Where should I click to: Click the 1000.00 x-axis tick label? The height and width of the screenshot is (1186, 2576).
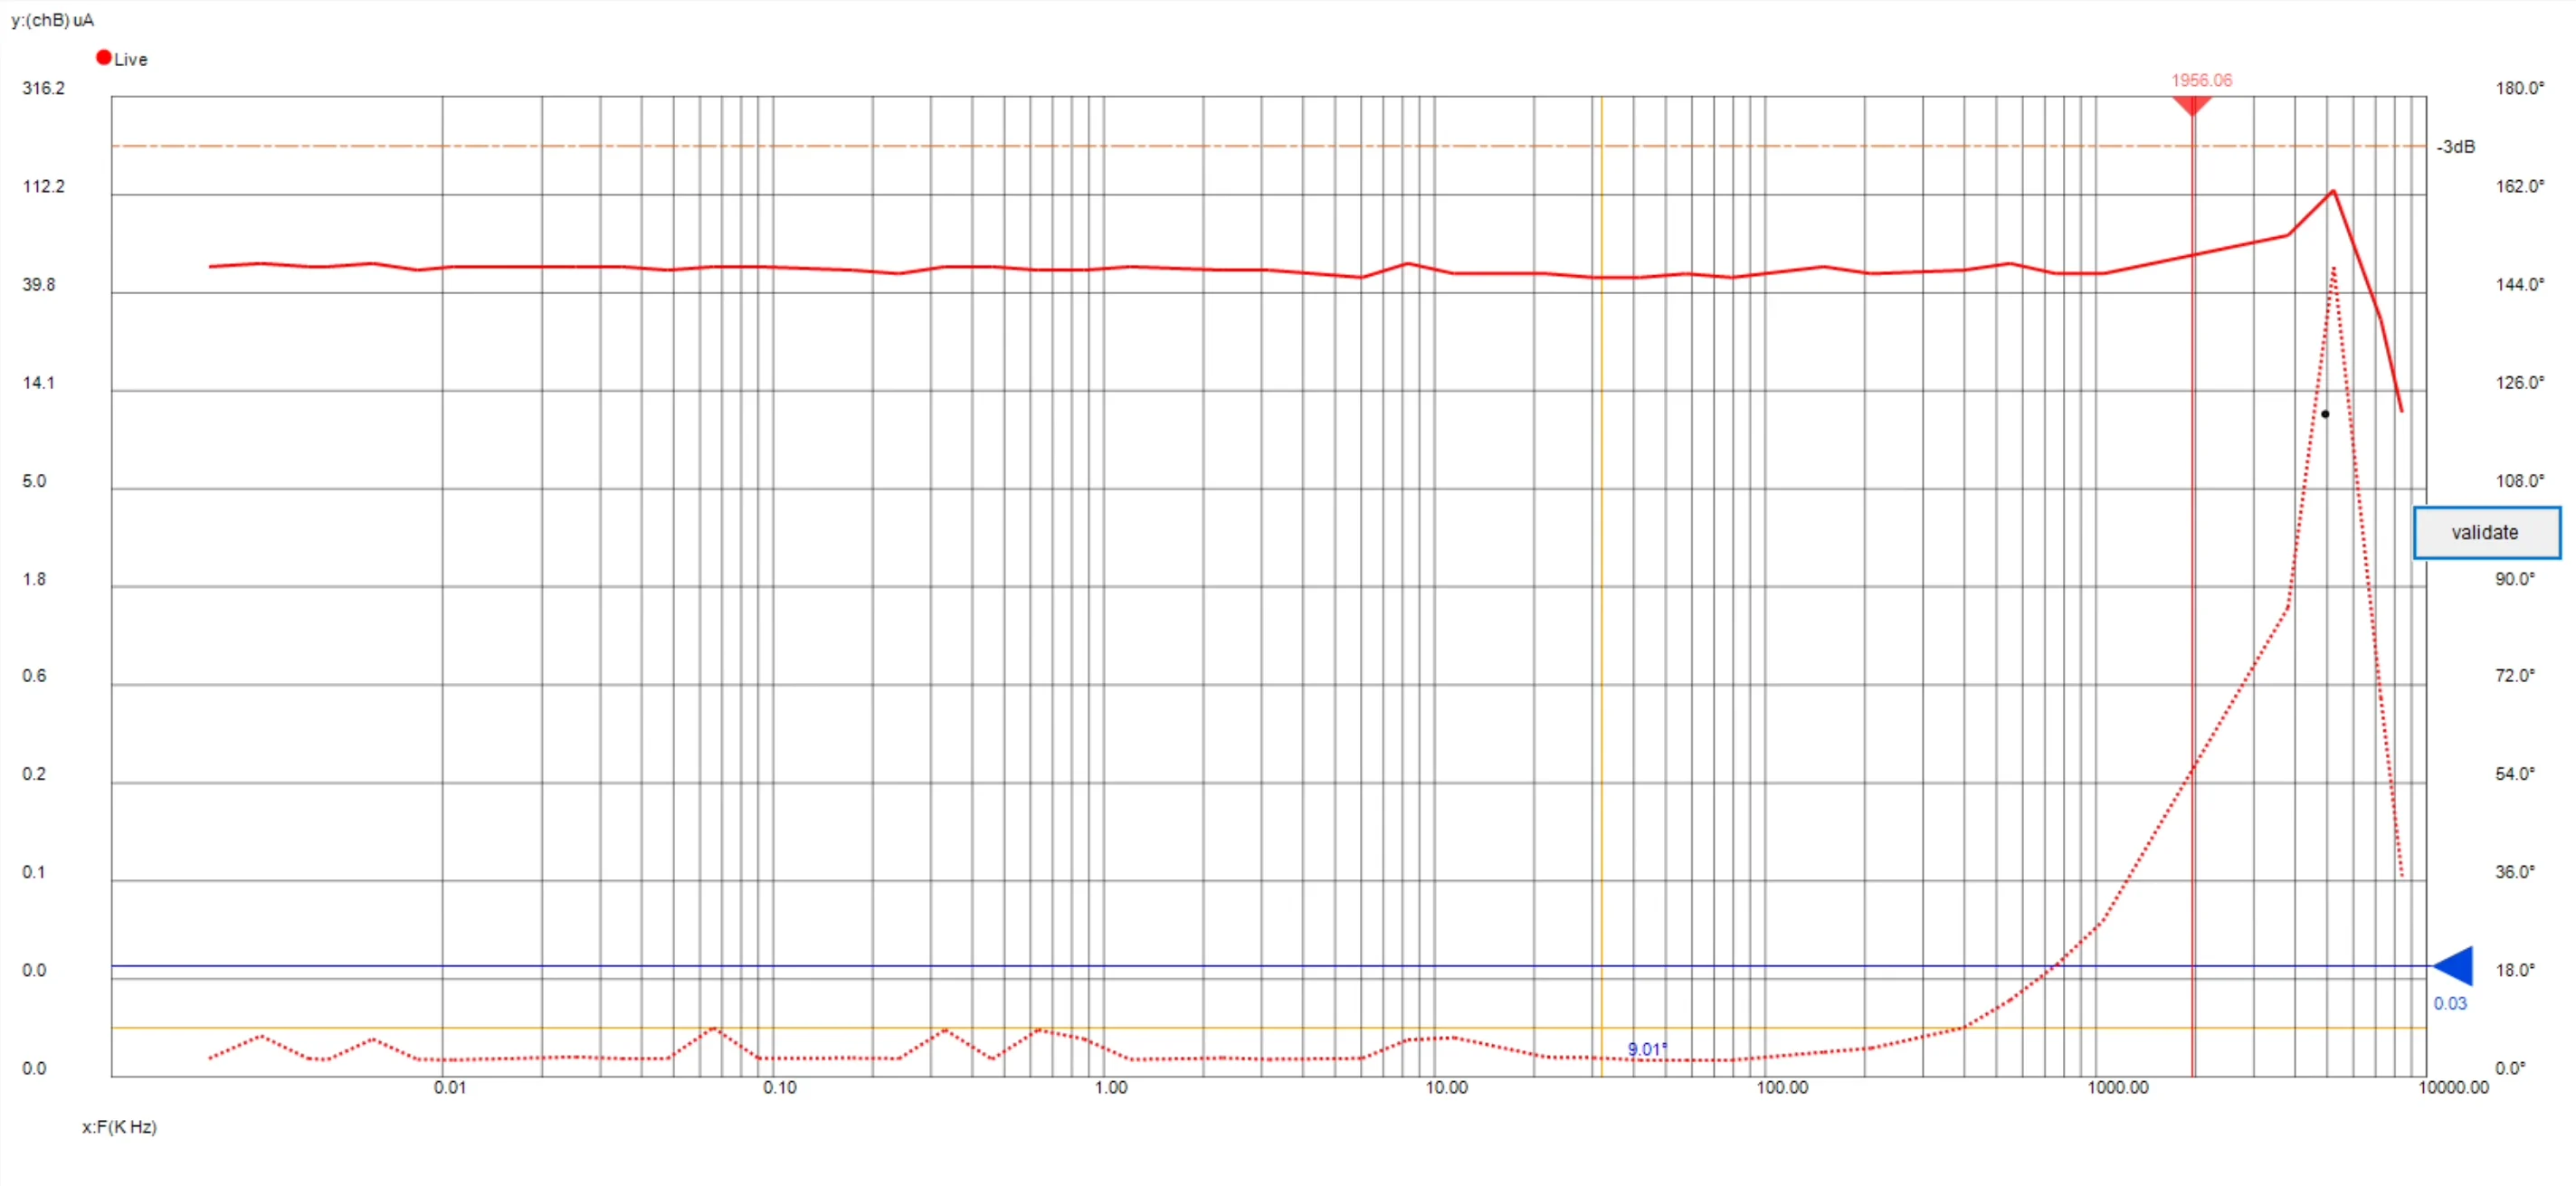click(x=2117, y=1088)
